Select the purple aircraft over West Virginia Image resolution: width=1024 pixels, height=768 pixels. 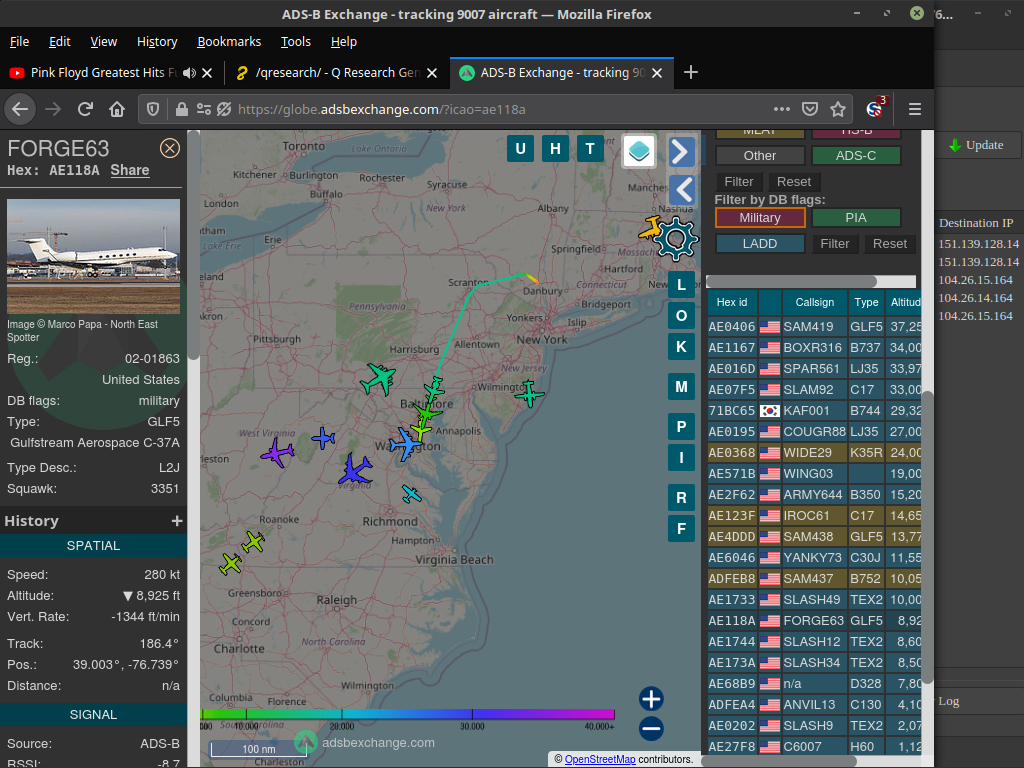[278, 452]
